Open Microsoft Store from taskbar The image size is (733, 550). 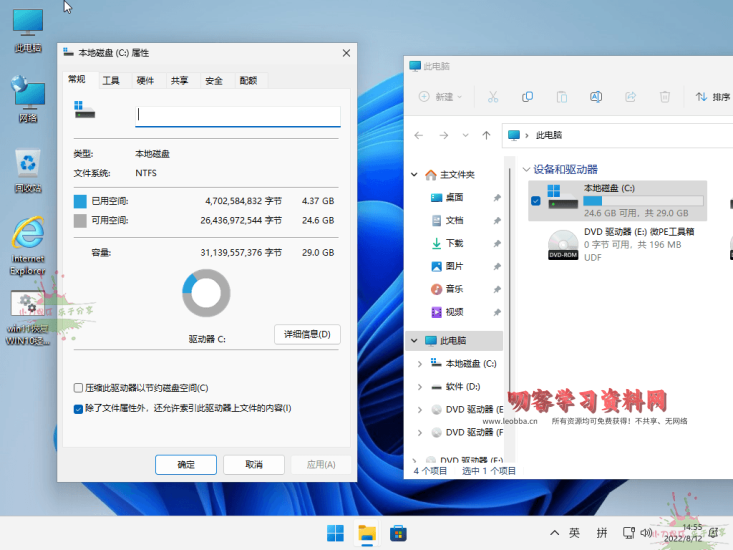[x=398, y=533]
